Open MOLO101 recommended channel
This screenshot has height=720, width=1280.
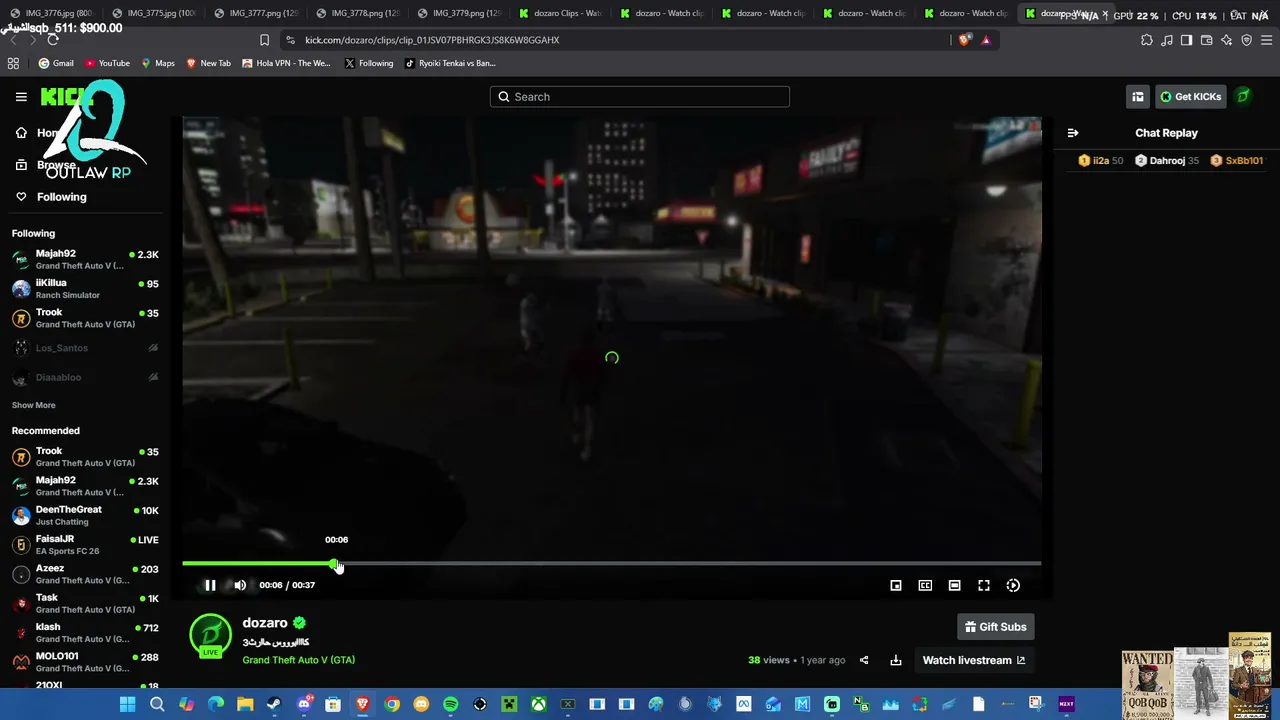(85, 662)
